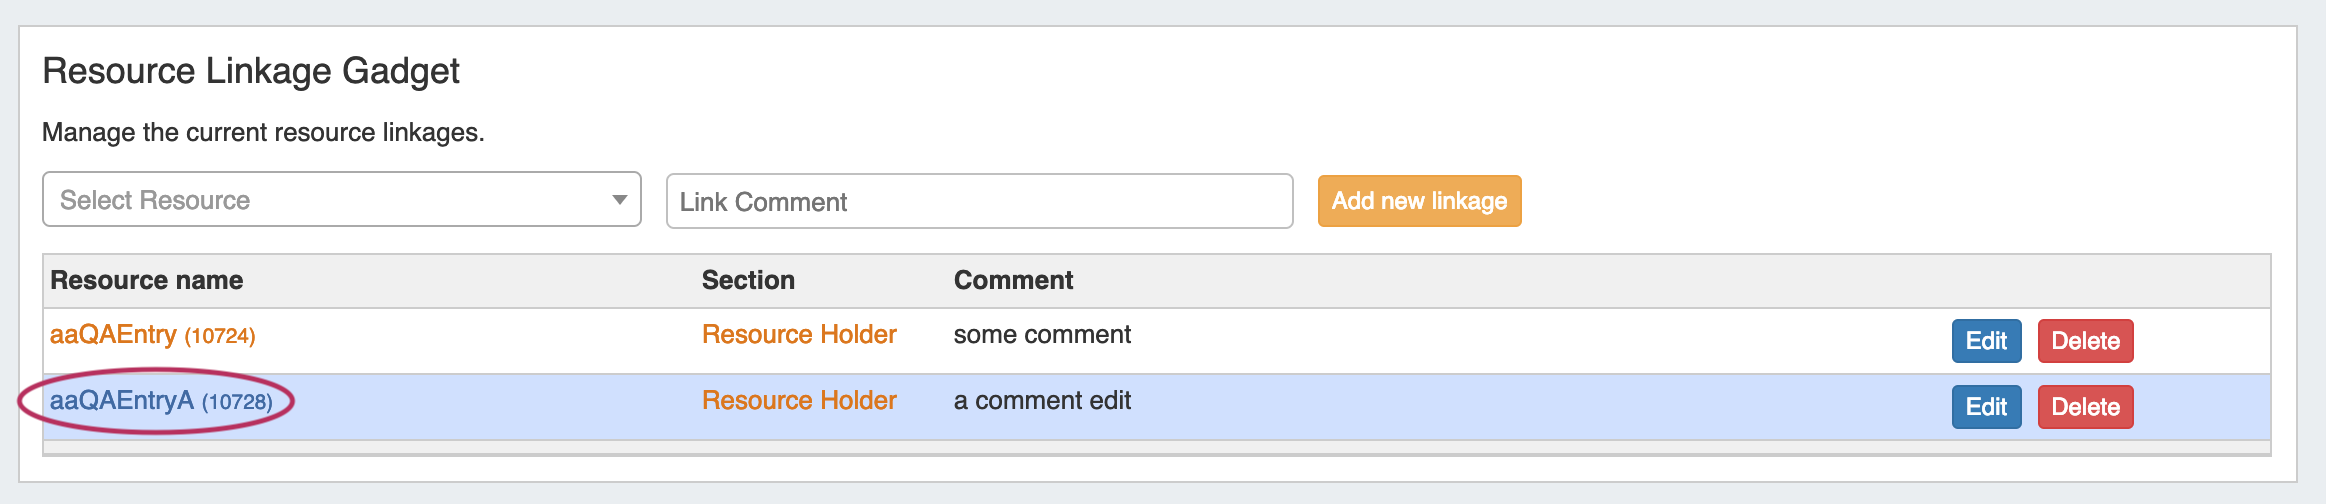Open the aaQAEntryA resource link
The width and height of the screenshot is (2326, 504).
[122, 401]
